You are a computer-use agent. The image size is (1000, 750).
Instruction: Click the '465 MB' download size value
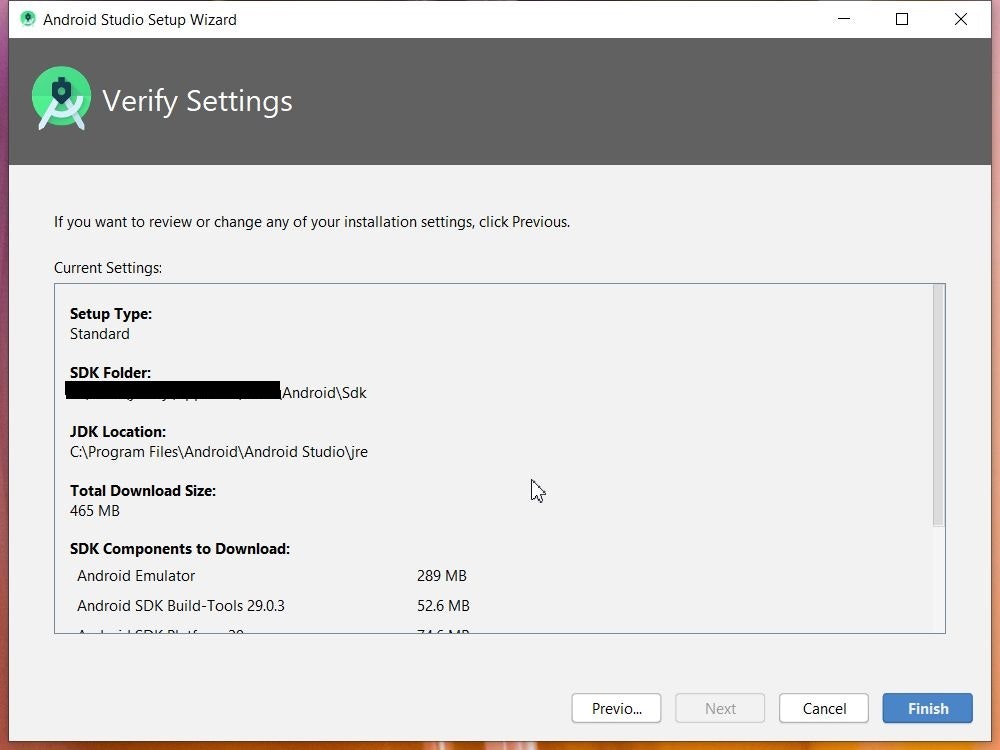[94, 510]
